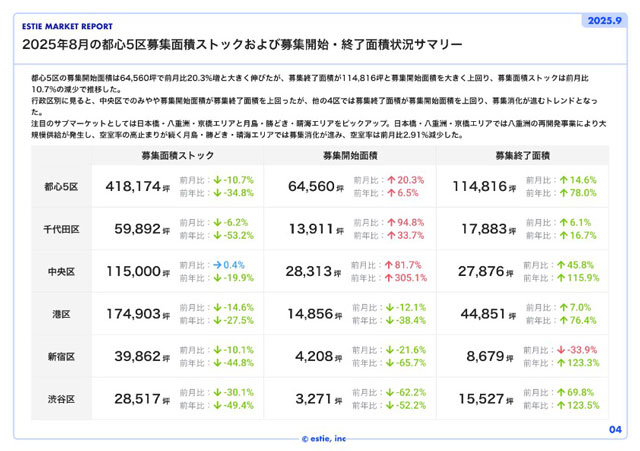The height and width of the screenshot is (451, 640).
Task: Click the blue right arrow beside 0.4%
Action: [x=217, y=265]
